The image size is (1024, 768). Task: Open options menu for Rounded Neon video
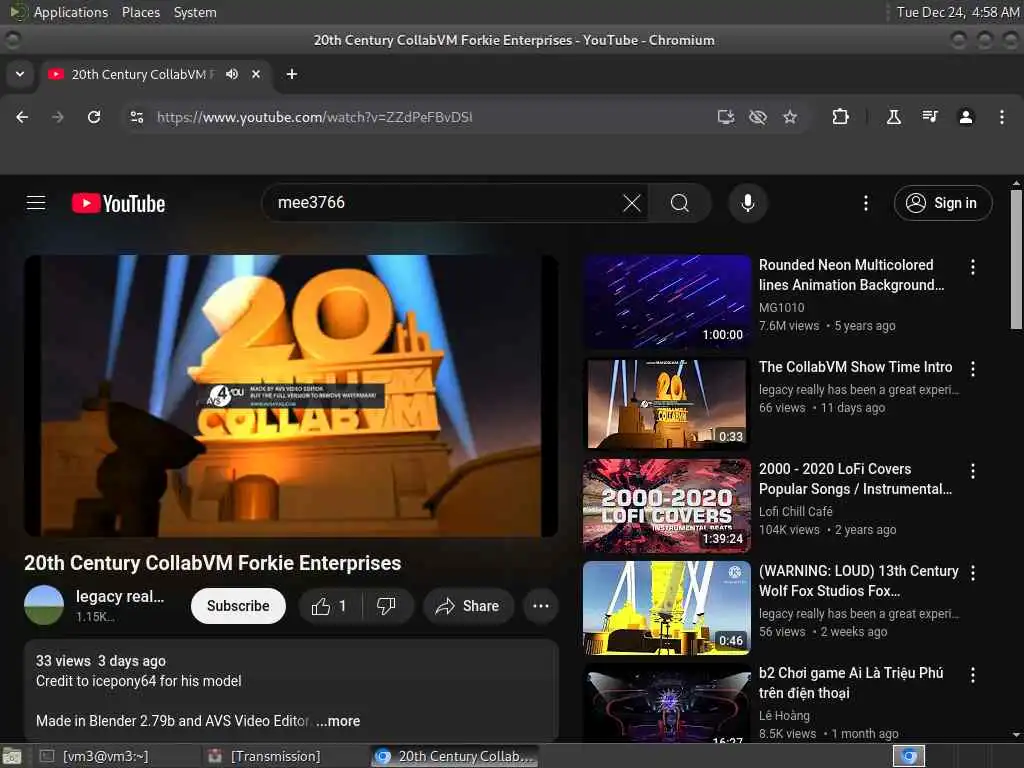coord(973,266)
